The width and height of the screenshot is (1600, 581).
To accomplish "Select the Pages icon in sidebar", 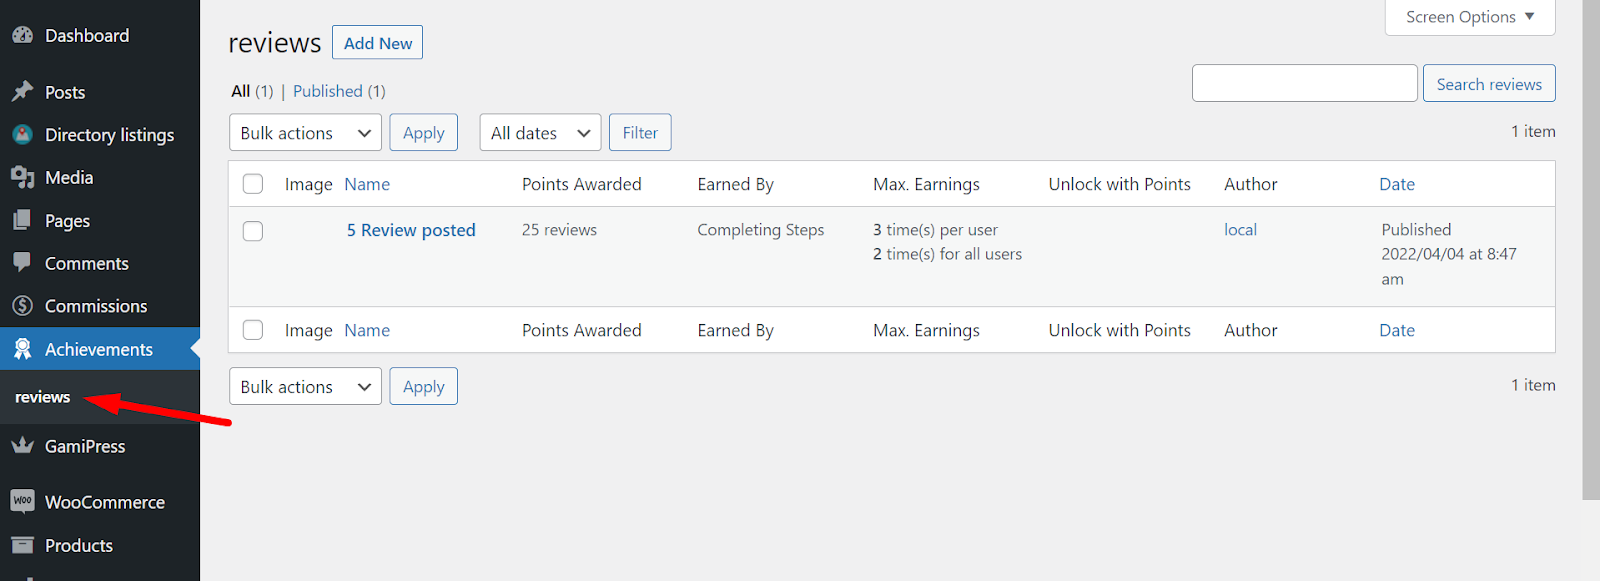I will (x=22, y=220).
